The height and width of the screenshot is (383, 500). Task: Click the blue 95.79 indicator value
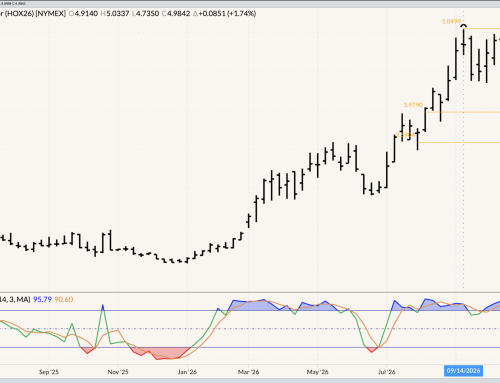click(x=42, y=299)
